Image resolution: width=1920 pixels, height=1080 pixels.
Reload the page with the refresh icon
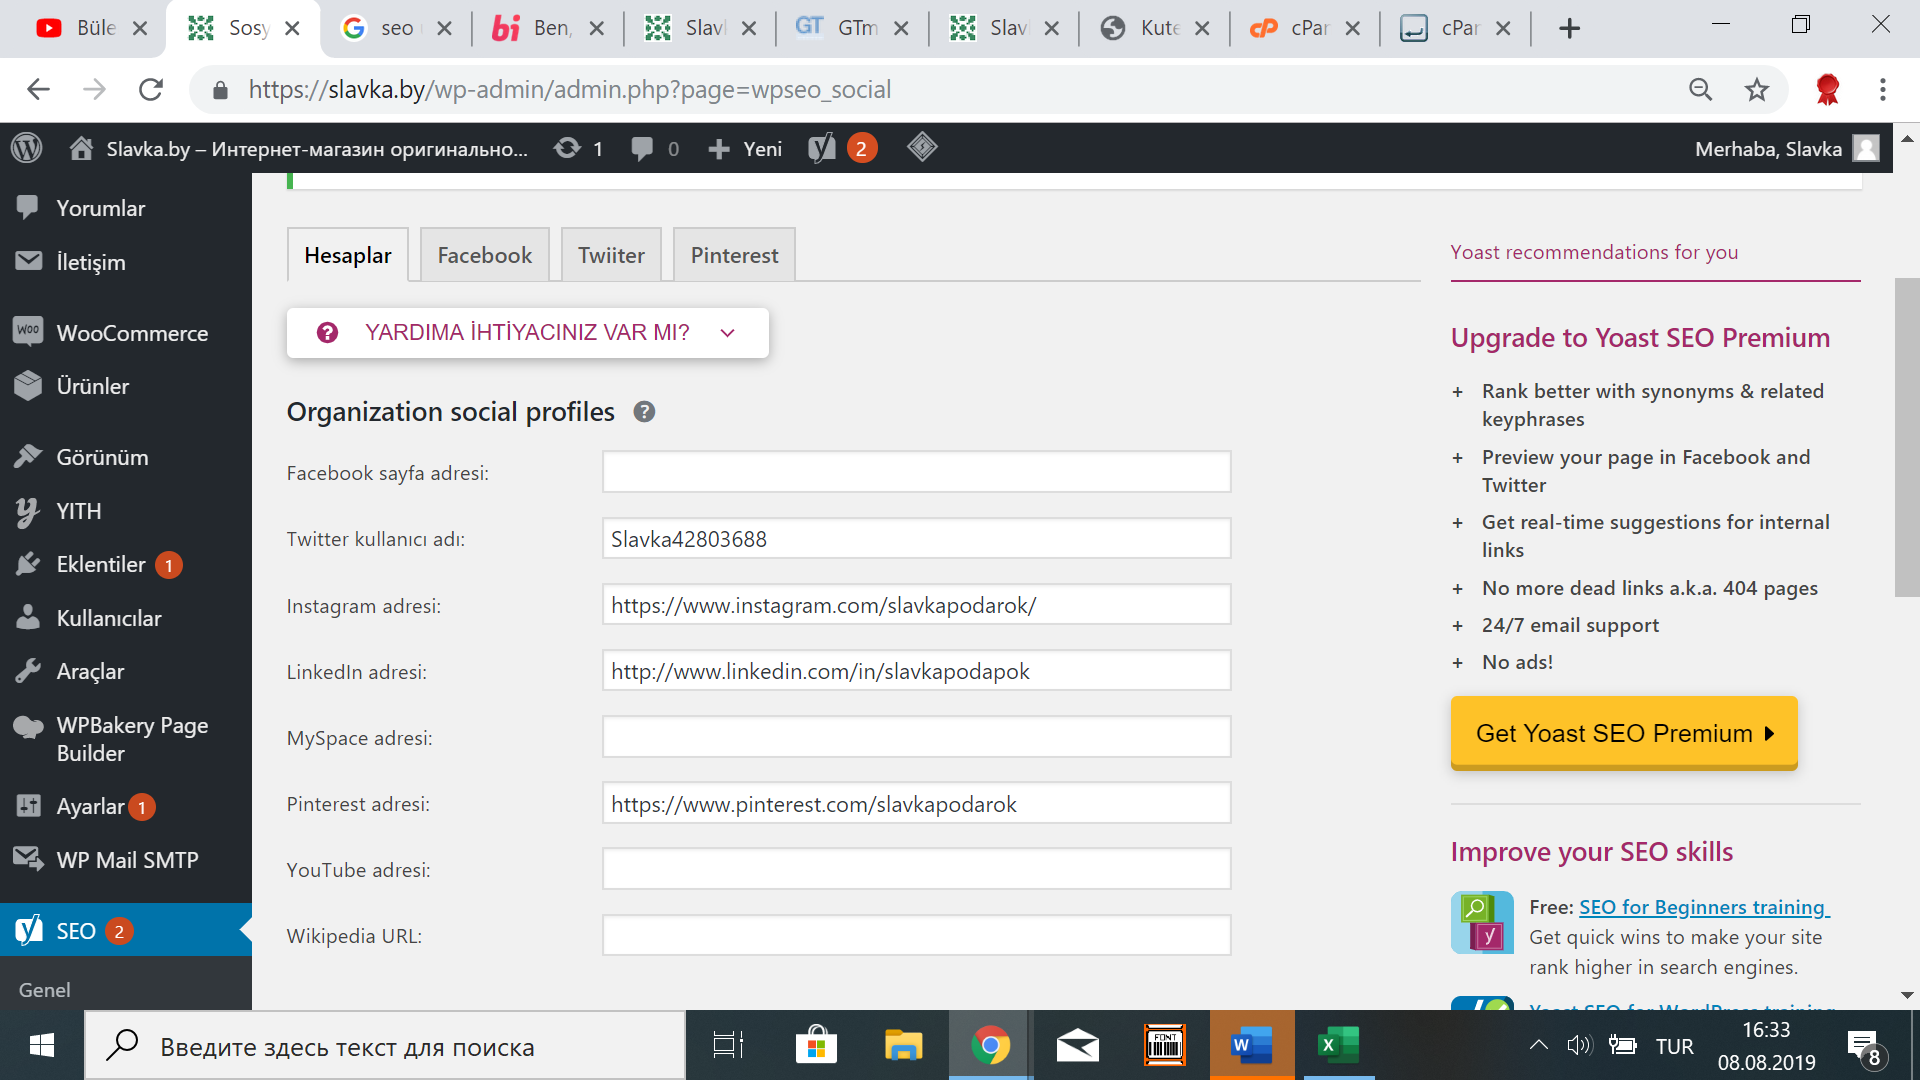point(151,90)
